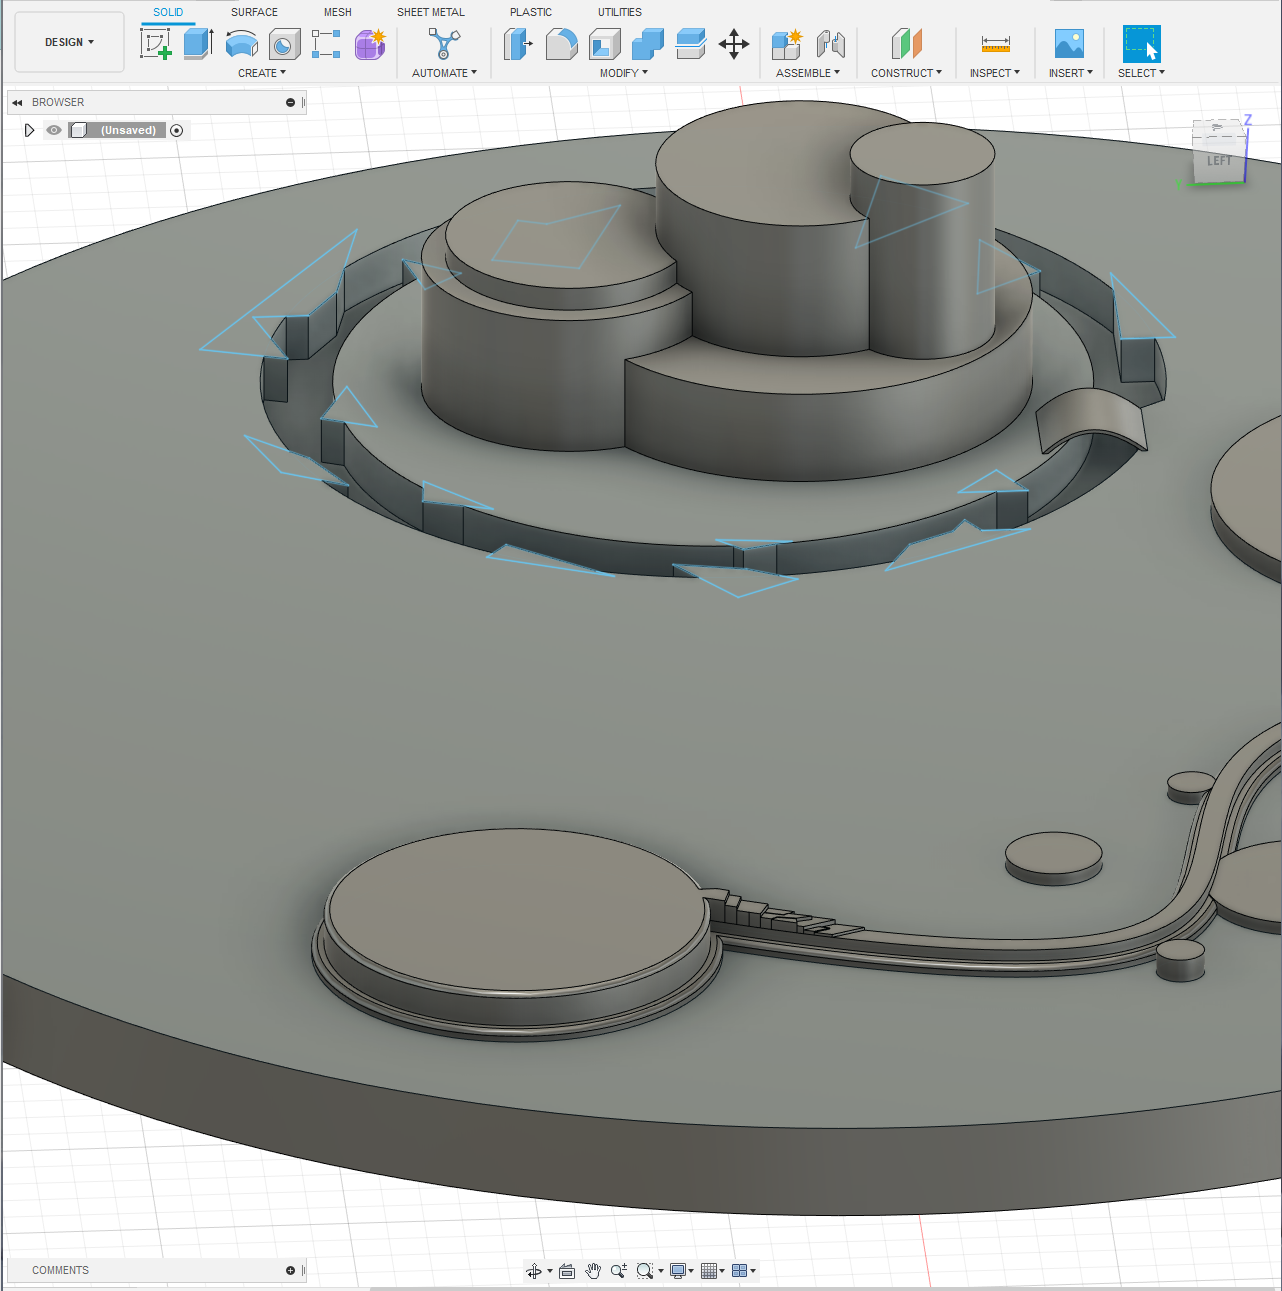Image resolution: width=1282 pixels, height=1291 pixels.
Task: Expand the Comments panel plus button
Action: pyautogui.click(x=290, y=1270)
